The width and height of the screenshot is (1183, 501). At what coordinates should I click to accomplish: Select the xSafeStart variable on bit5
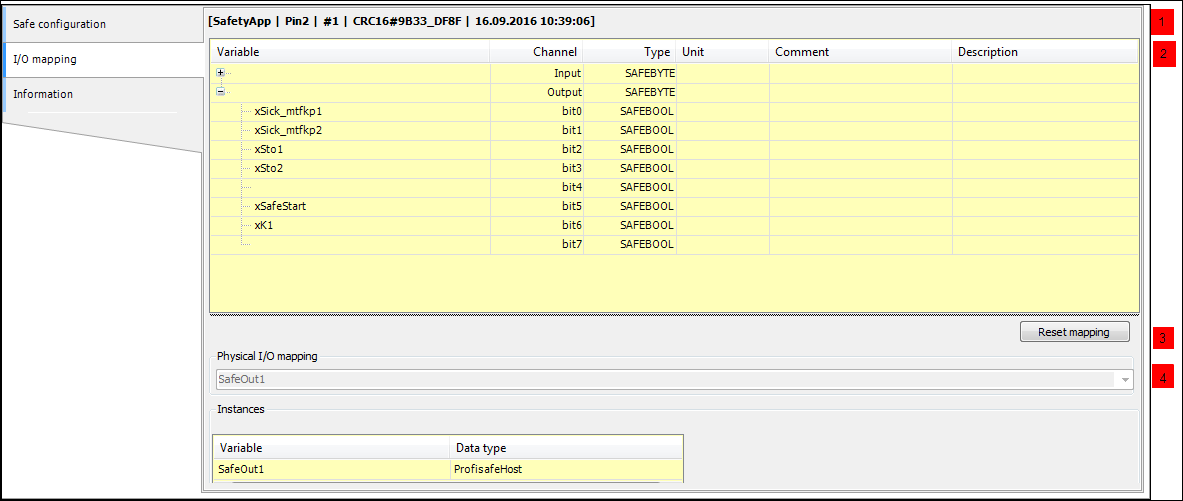point(280,206)
